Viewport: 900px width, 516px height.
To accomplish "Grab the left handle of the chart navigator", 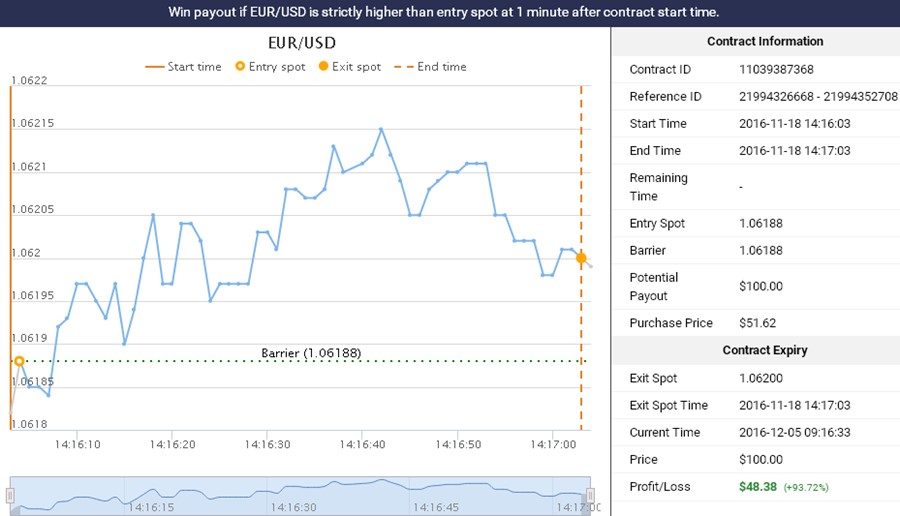I will [11, 495].
